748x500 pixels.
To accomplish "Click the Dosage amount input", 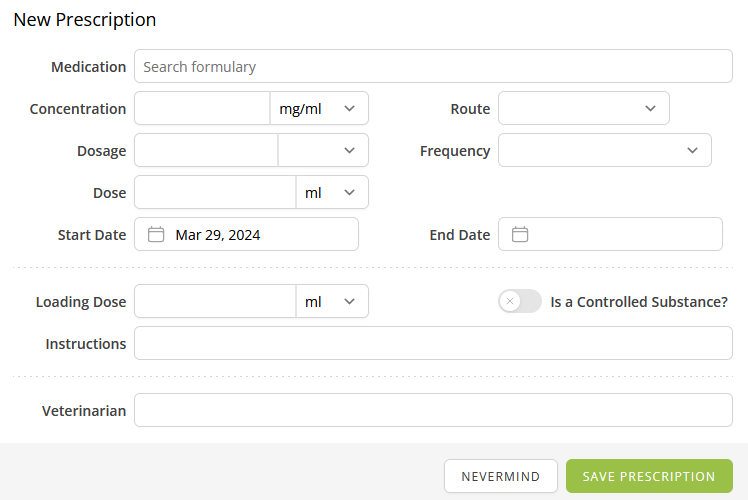I will [206, 150].
